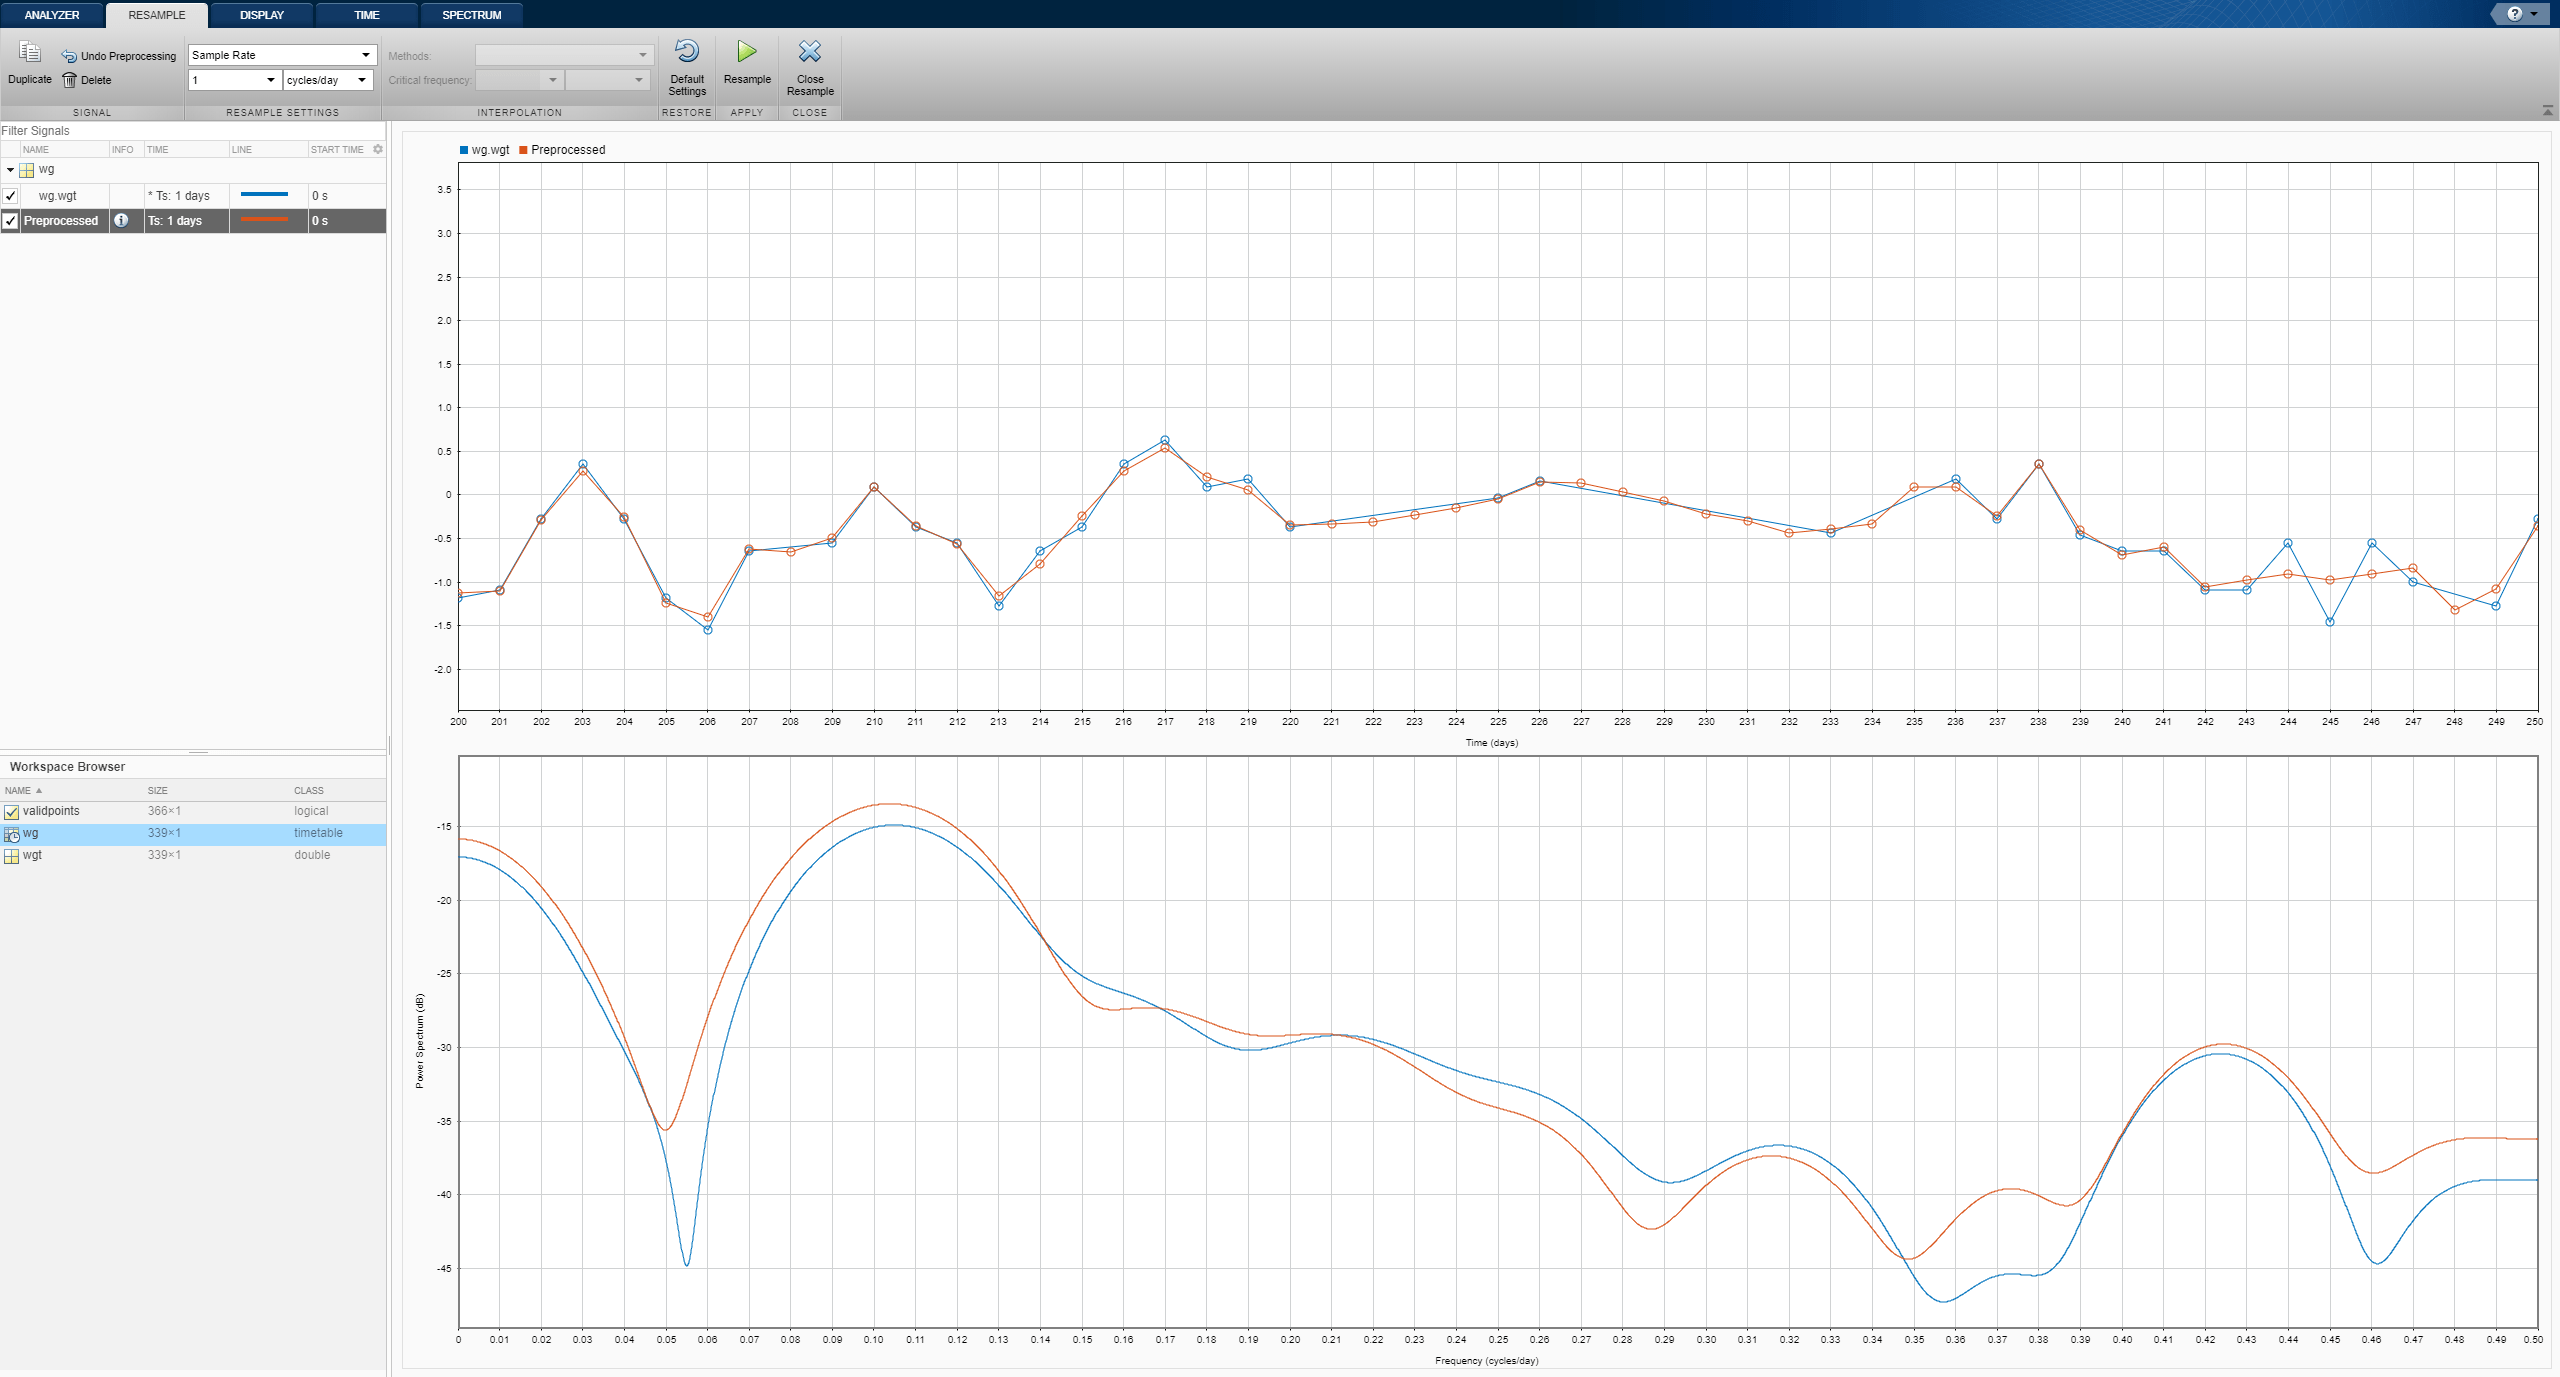The width and height of the screenshot is (2560, 1377).
Task: Collapse the wg signal tree node
Action: [10, 170]
